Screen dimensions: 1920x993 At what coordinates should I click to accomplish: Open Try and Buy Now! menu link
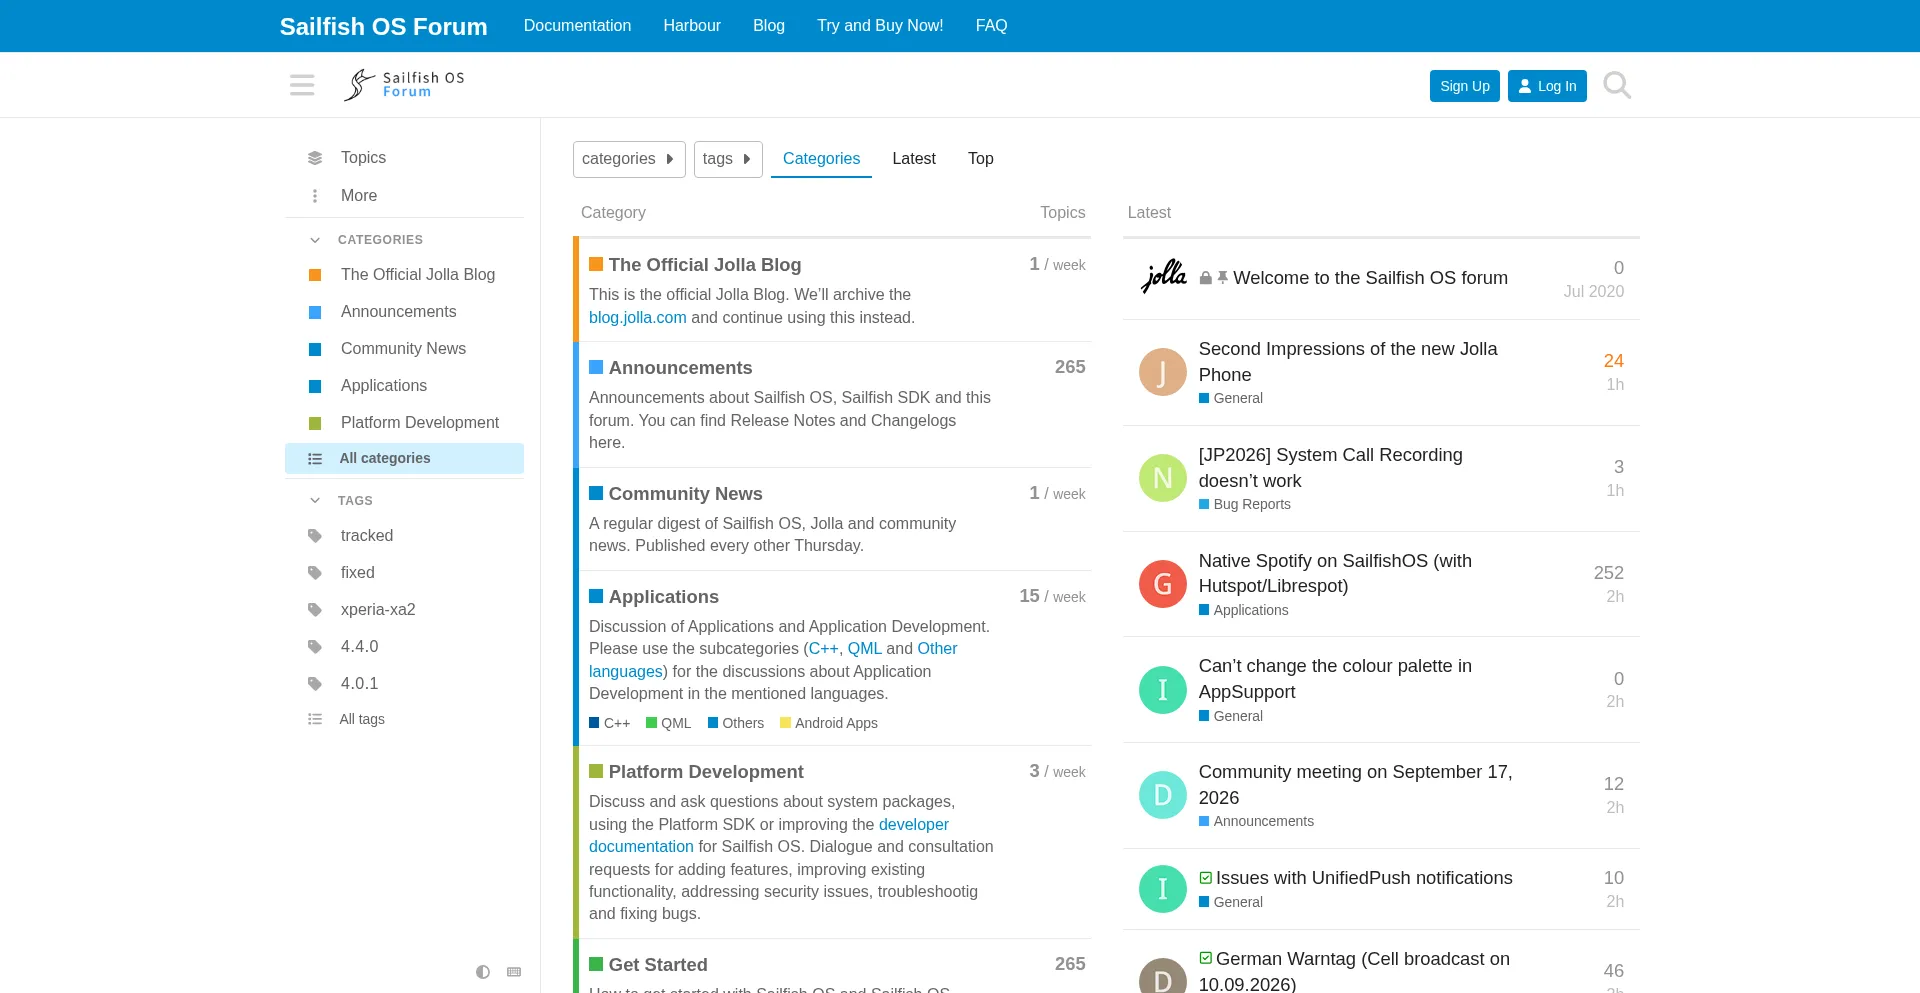(x=880, y=26)
